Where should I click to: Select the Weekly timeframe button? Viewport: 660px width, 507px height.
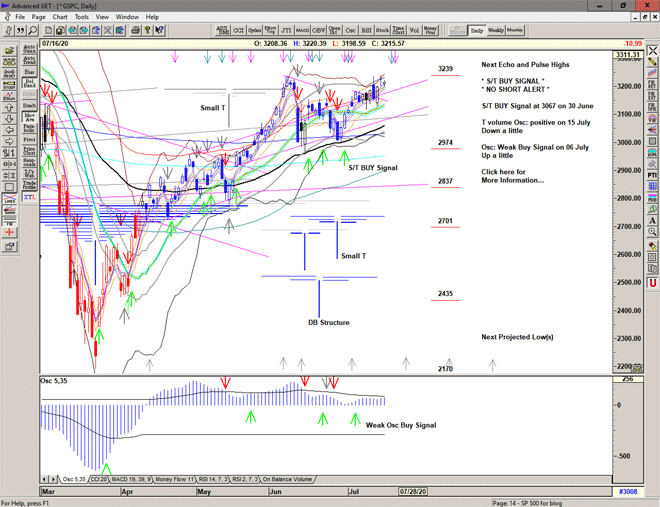[496, 31]
